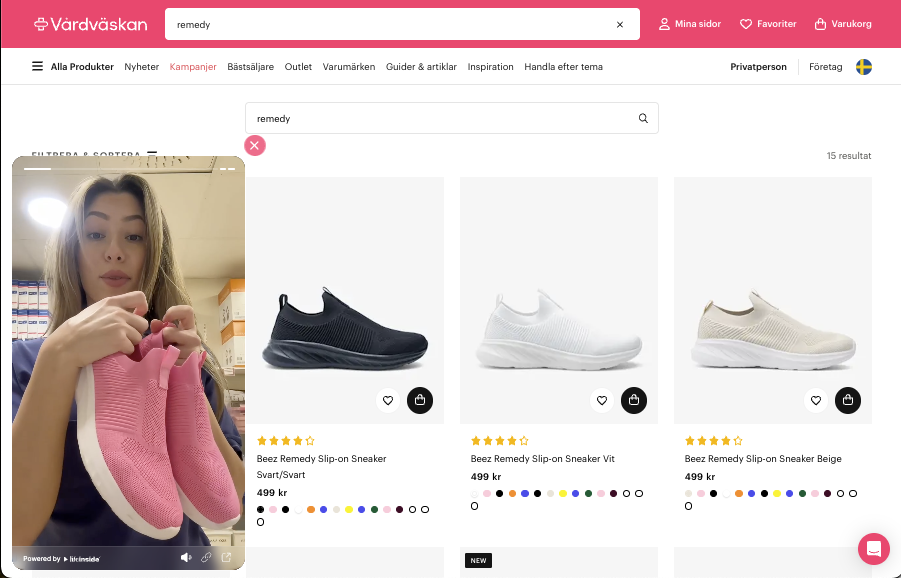Clear the top search field with X
Image resolution: width=901 pixels, height=578 pixels.
(619, 25)
